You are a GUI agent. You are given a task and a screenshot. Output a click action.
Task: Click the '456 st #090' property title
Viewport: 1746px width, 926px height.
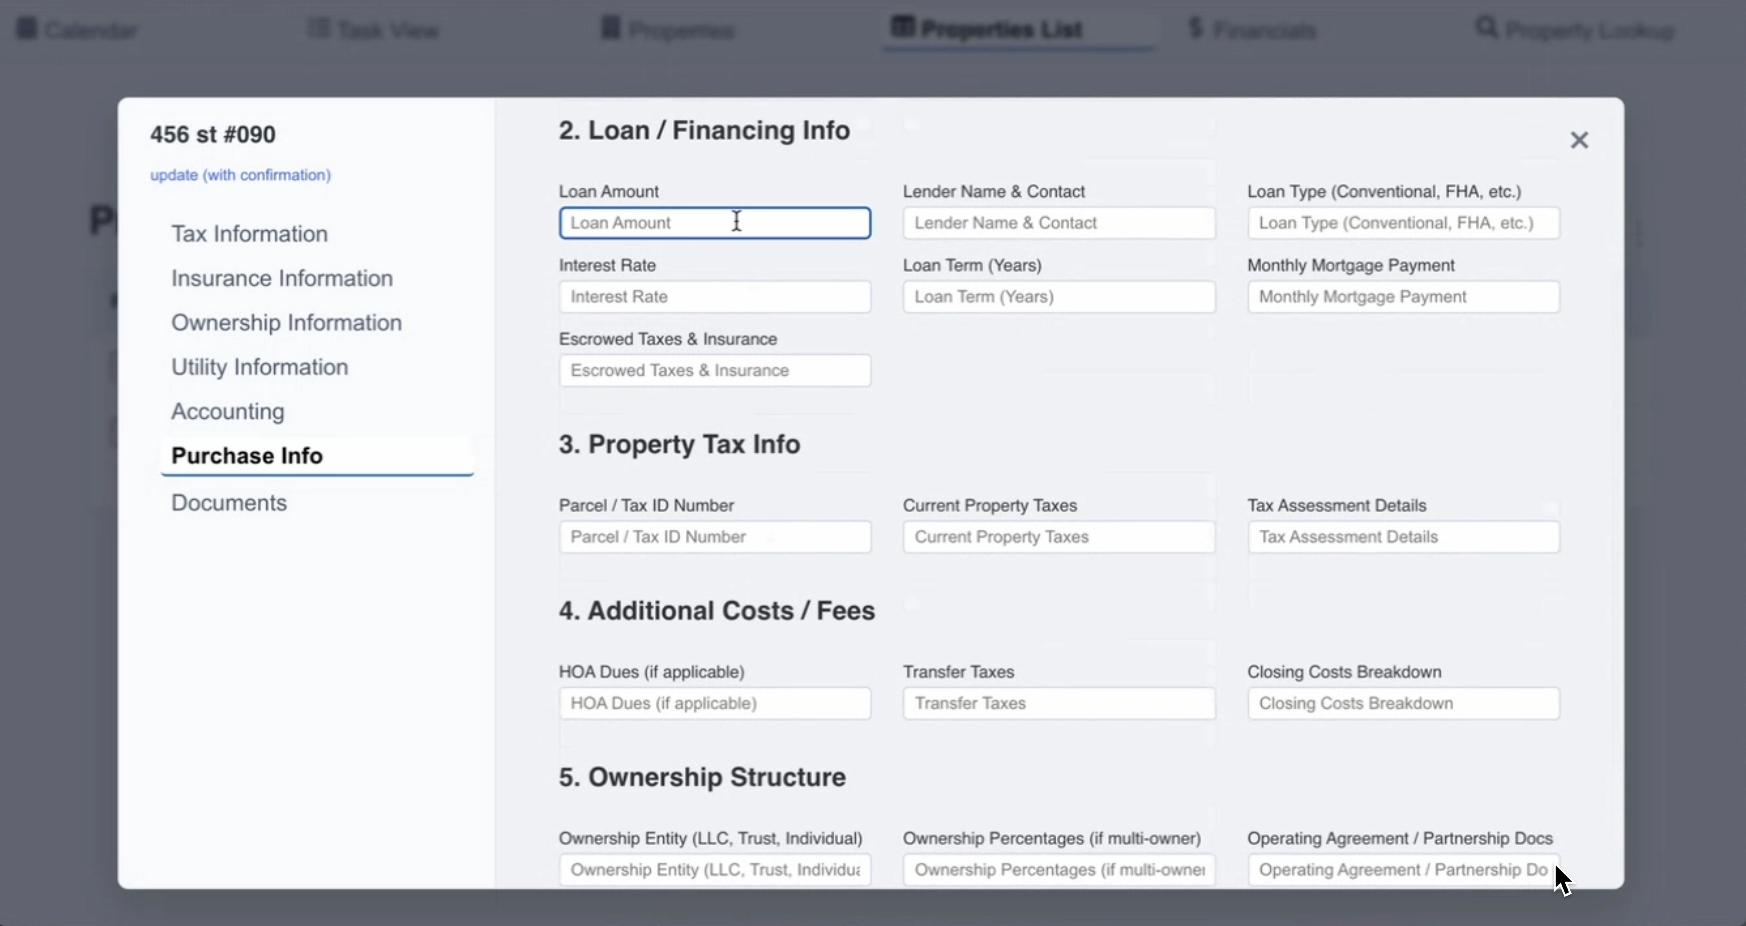[x=213, y=135]
